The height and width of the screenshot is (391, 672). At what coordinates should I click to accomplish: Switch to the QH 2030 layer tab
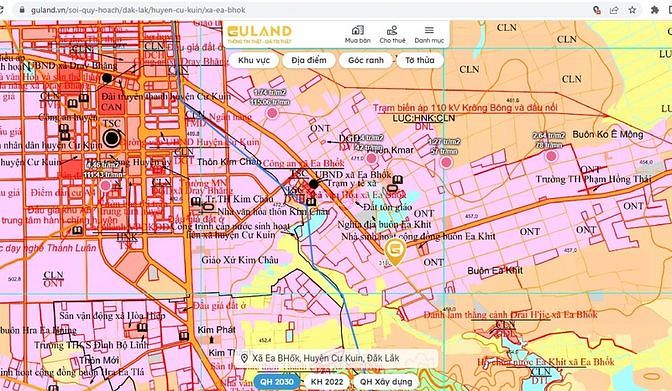(277, 382)
